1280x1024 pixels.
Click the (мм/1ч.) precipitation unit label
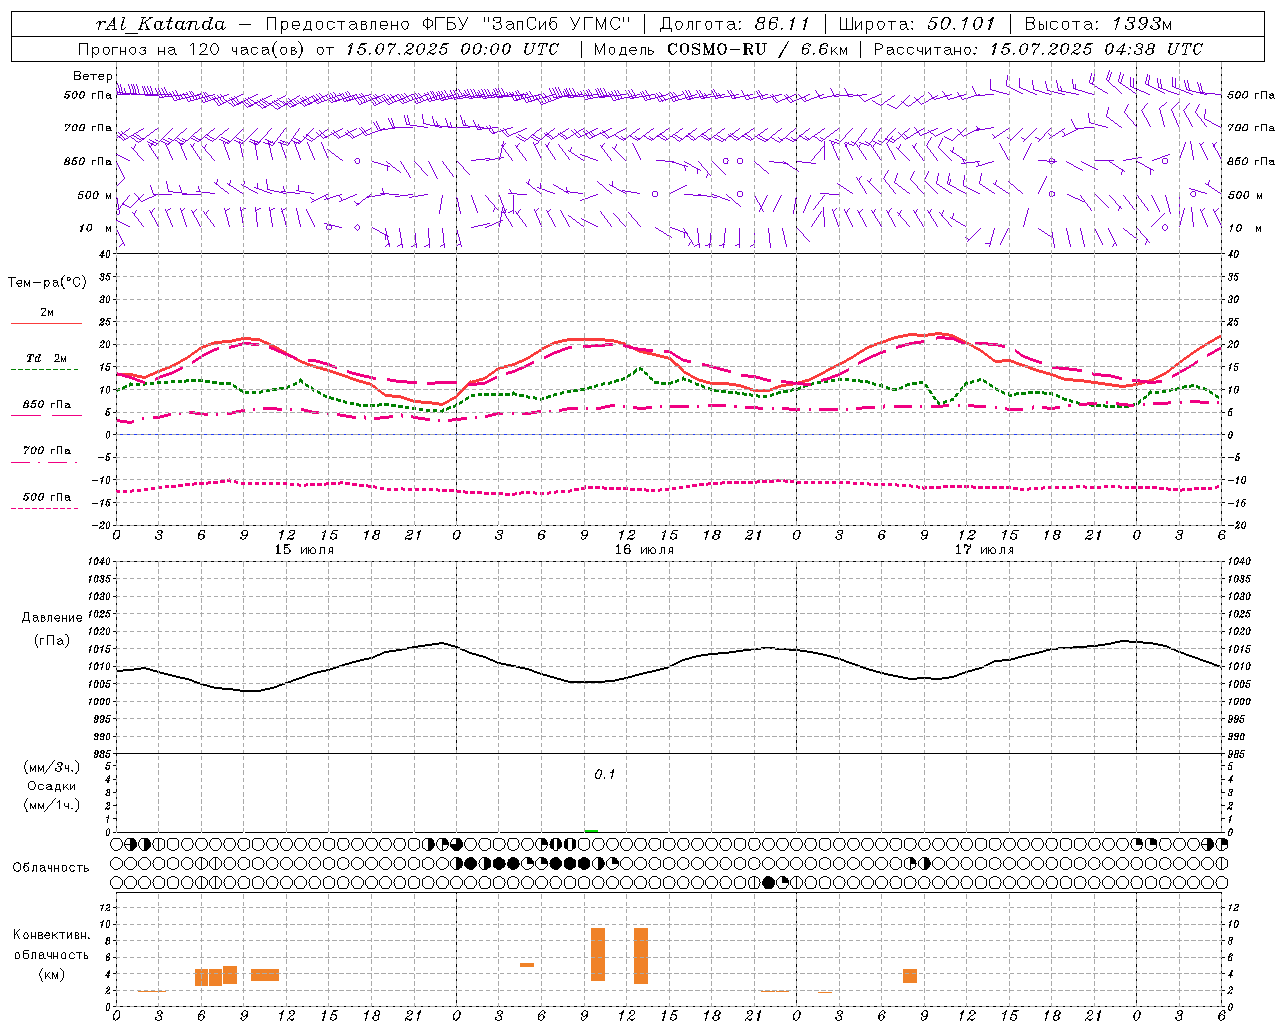[51, 805]
